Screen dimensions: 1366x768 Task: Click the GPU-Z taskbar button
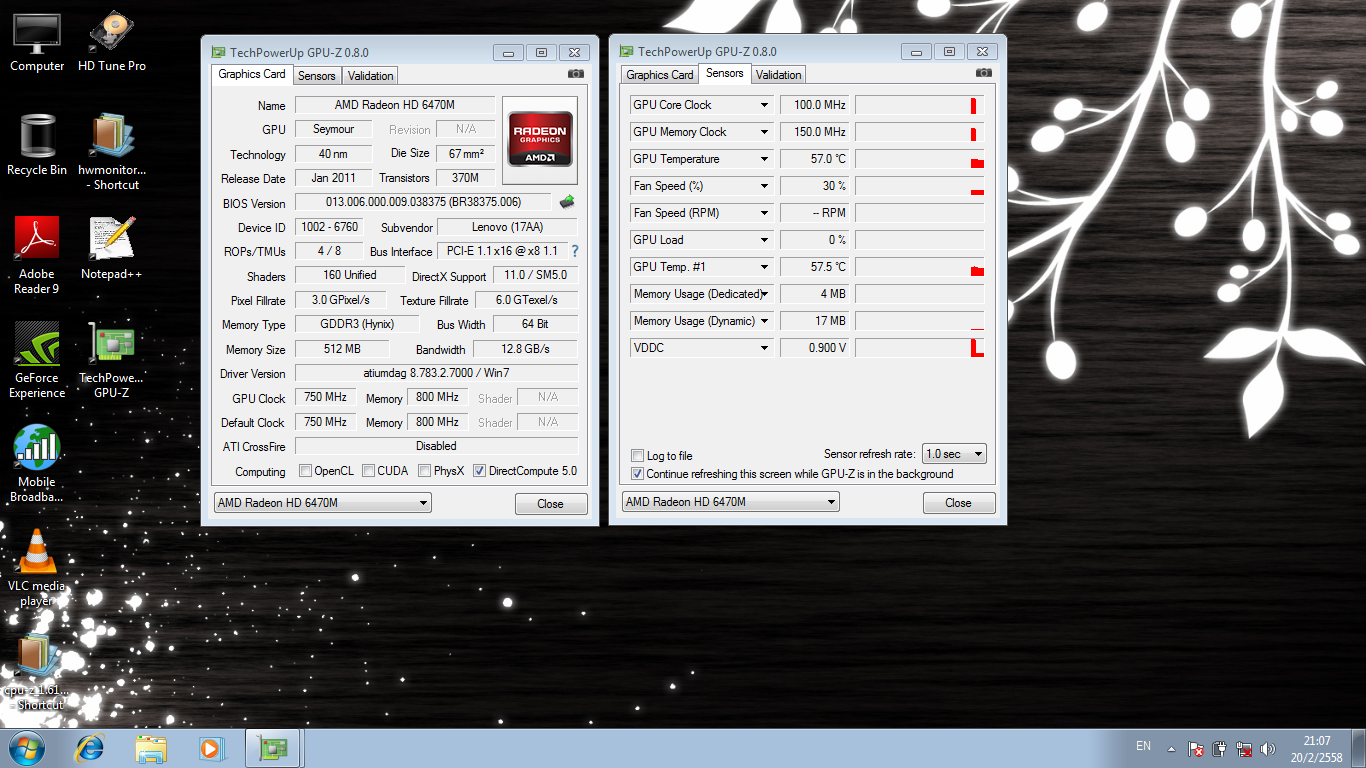pos(273,748)
